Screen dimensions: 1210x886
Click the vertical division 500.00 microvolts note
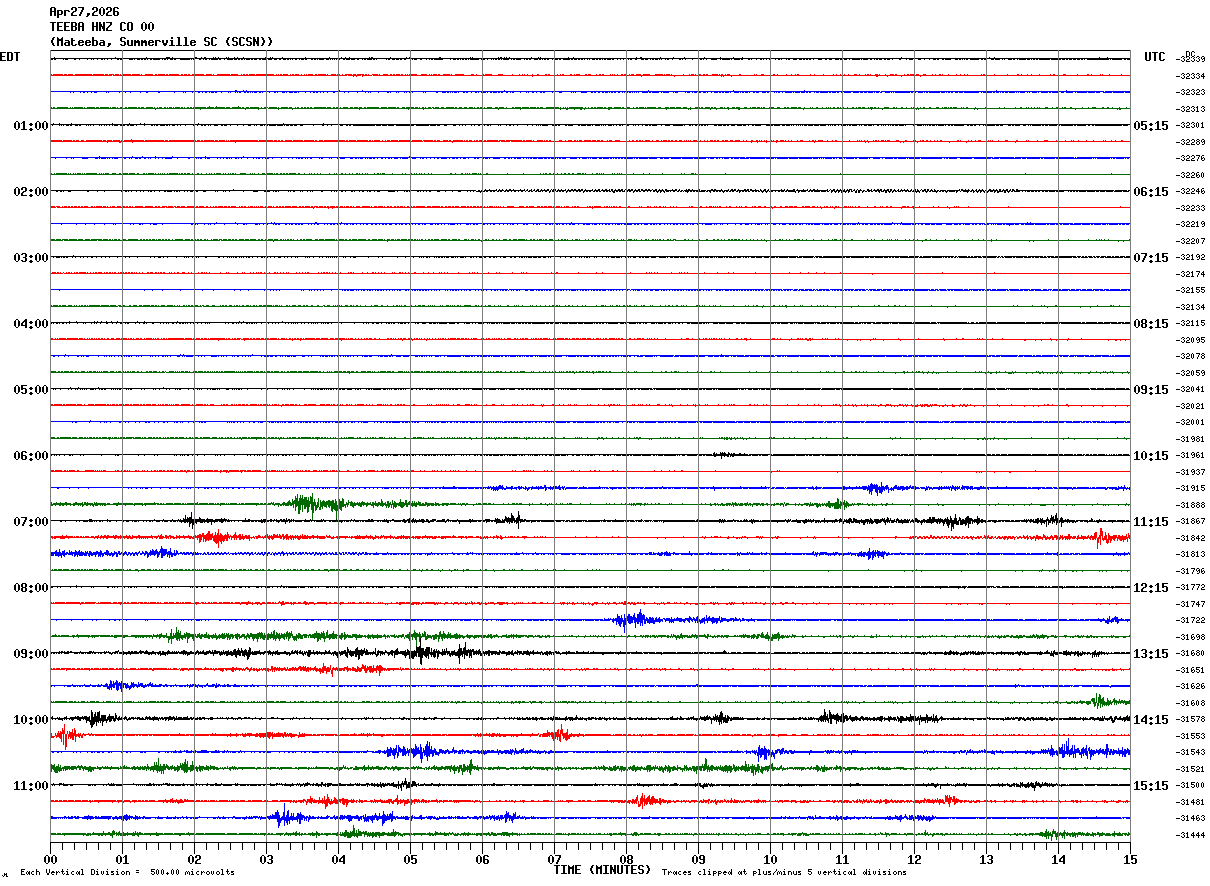pyautogui.click(x=128, y=873)
